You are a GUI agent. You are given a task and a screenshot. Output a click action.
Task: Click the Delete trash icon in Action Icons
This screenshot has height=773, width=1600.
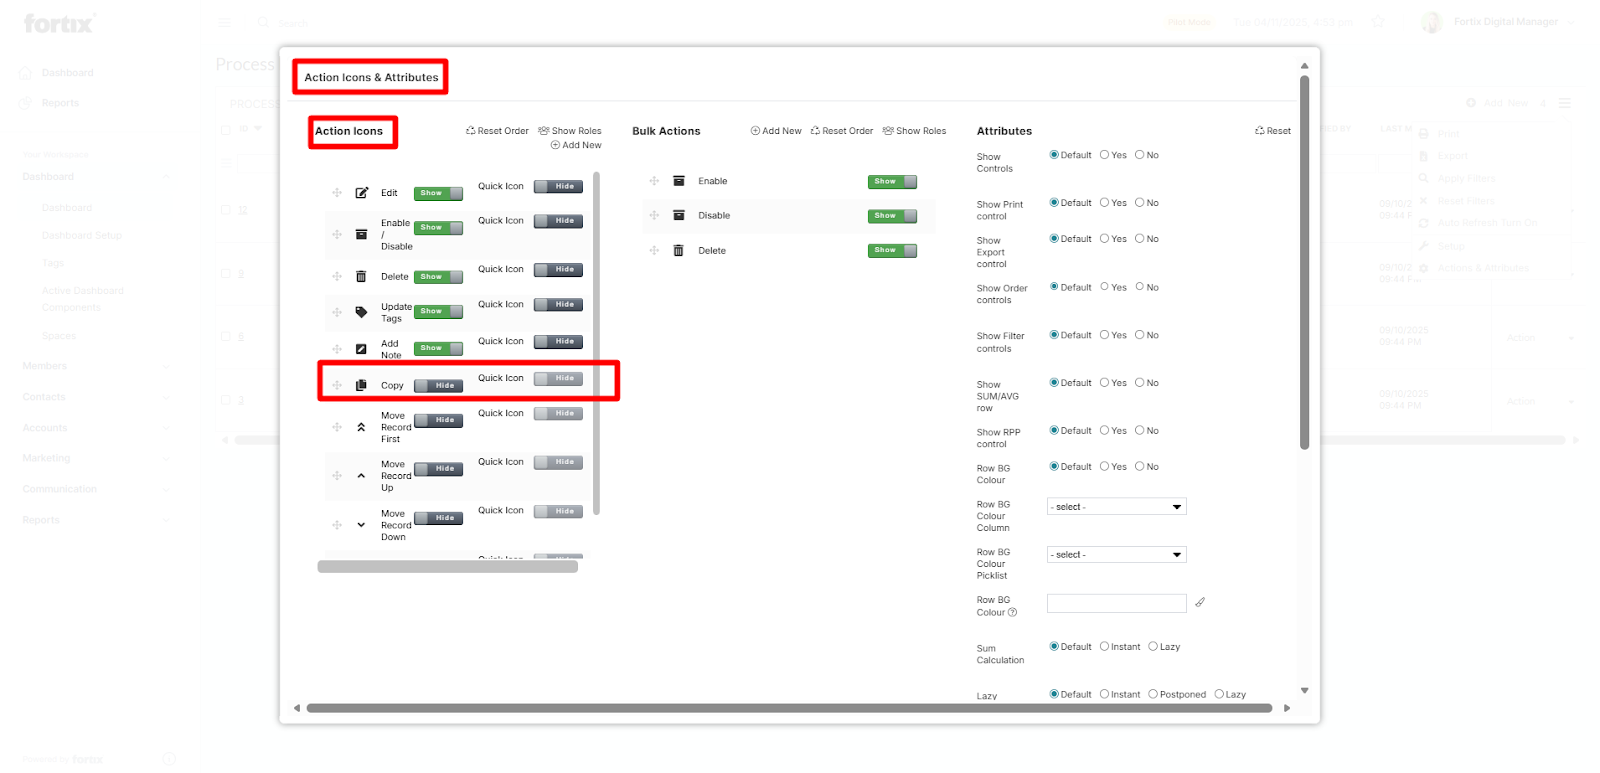point(361,277)
